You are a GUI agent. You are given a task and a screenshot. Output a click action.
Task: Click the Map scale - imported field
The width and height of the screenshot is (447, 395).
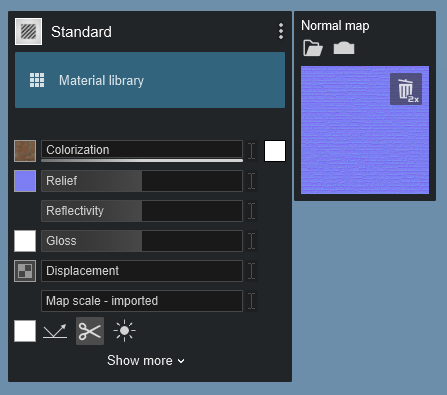[142, 301]
